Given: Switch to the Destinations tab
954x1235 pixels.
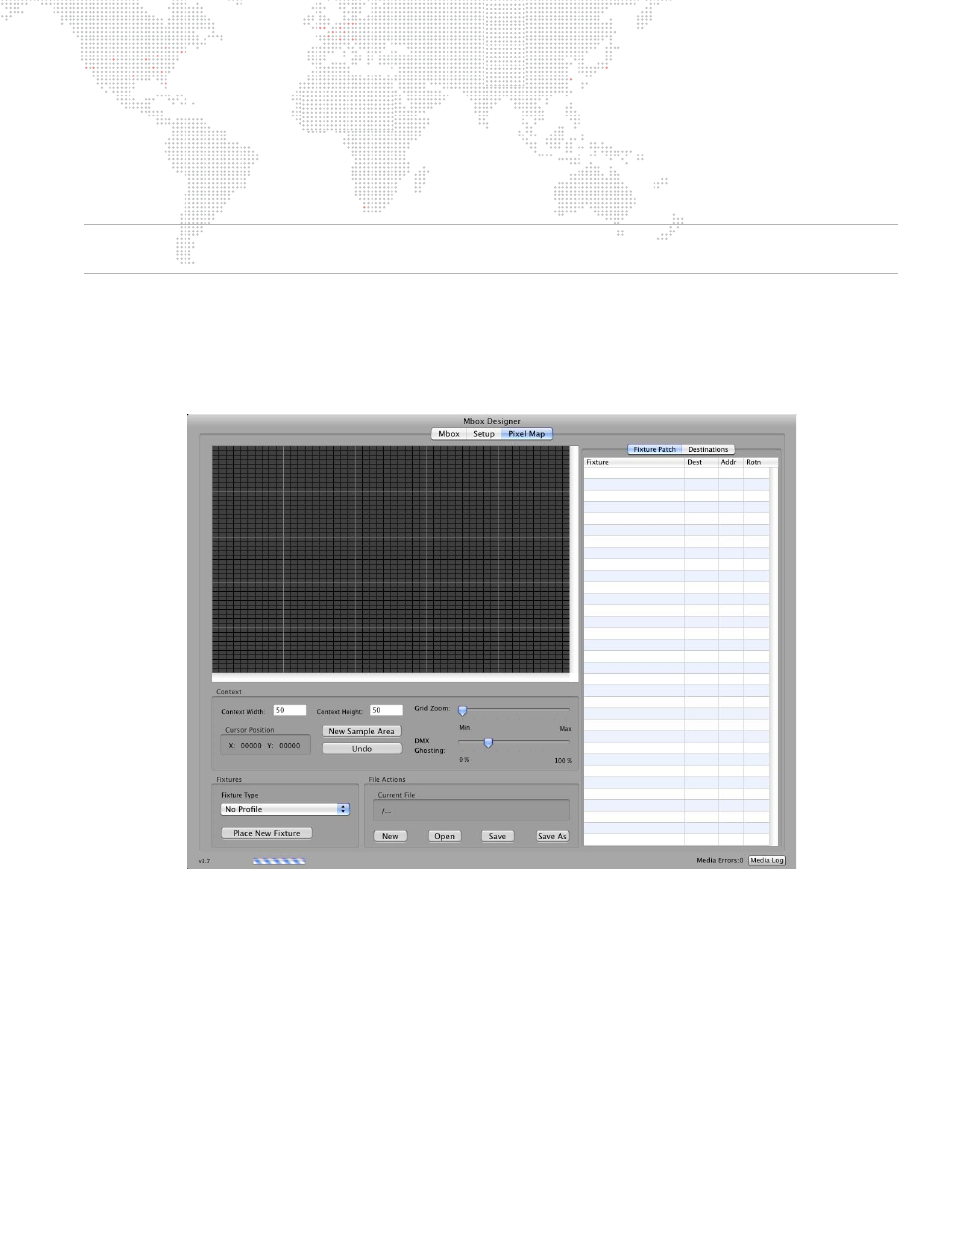Looking at the screenshot, I should (708, 450).
